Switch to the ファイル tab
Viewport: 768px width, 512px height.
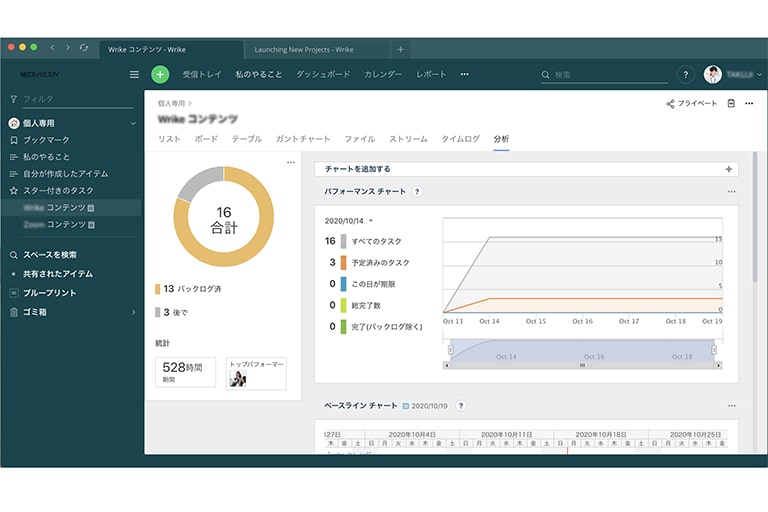click(x=360, y=139)
